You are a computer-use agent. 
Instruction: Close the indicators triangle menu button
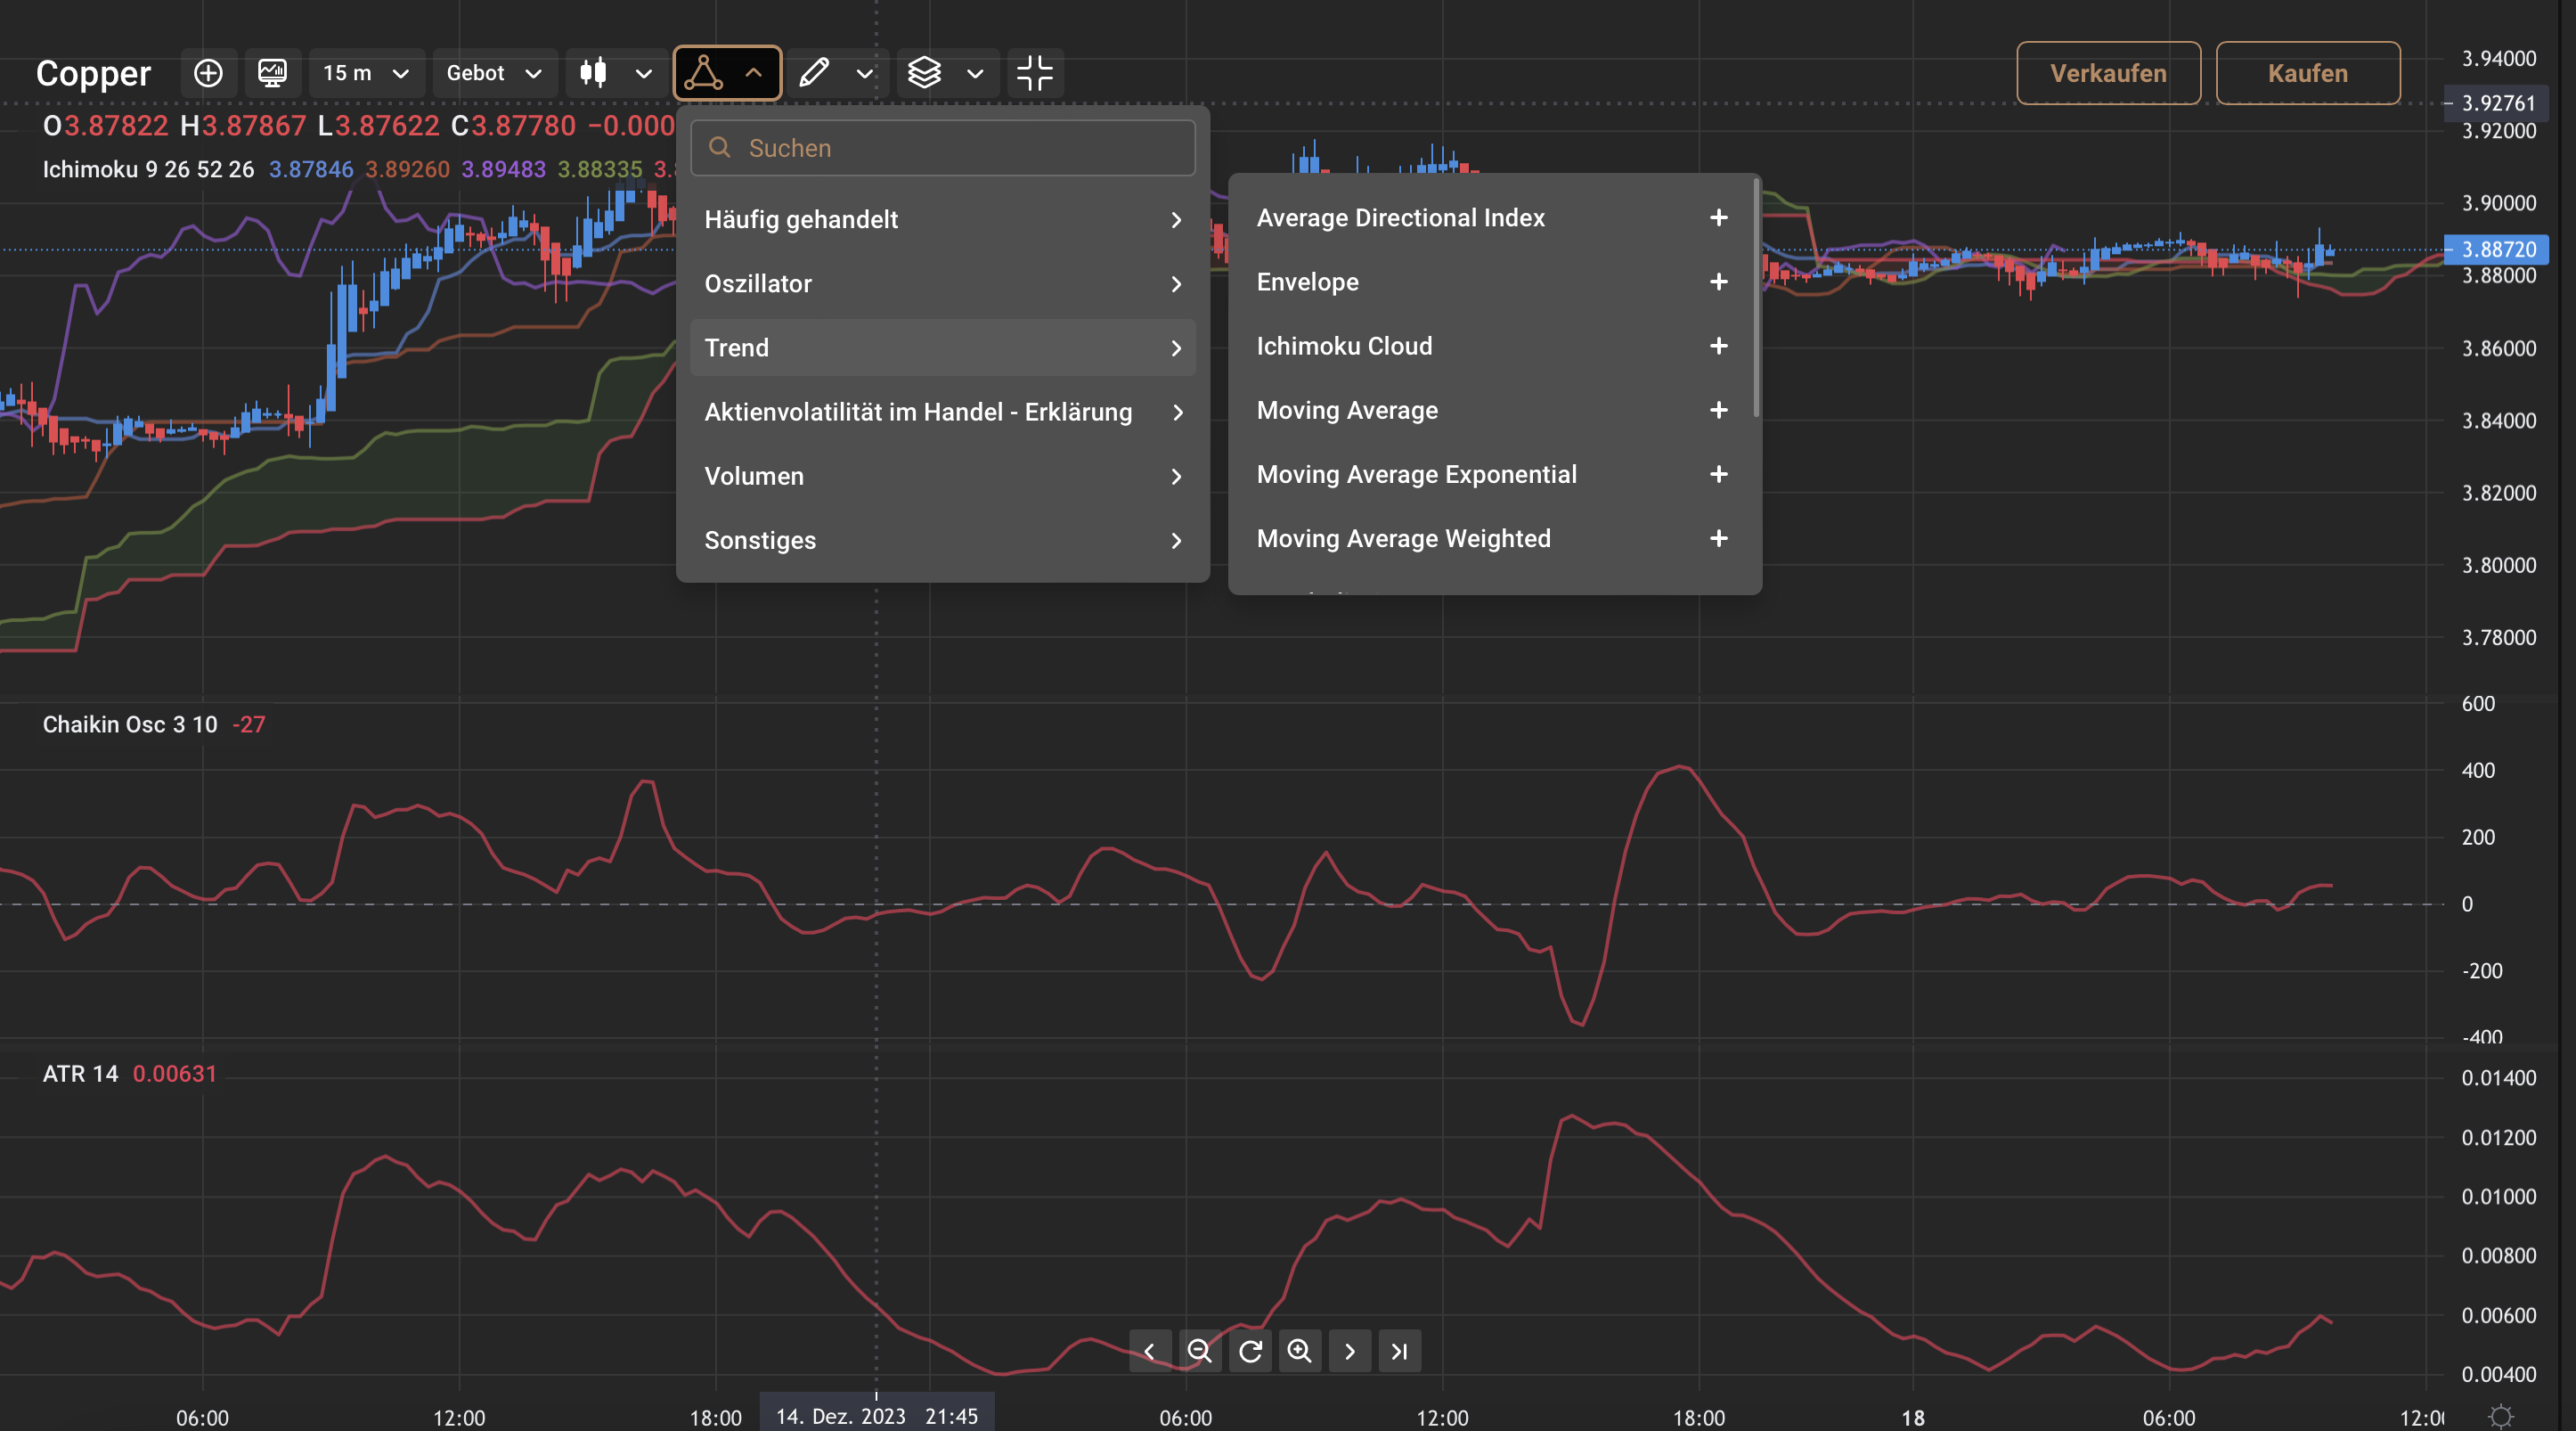pos(727,73)
